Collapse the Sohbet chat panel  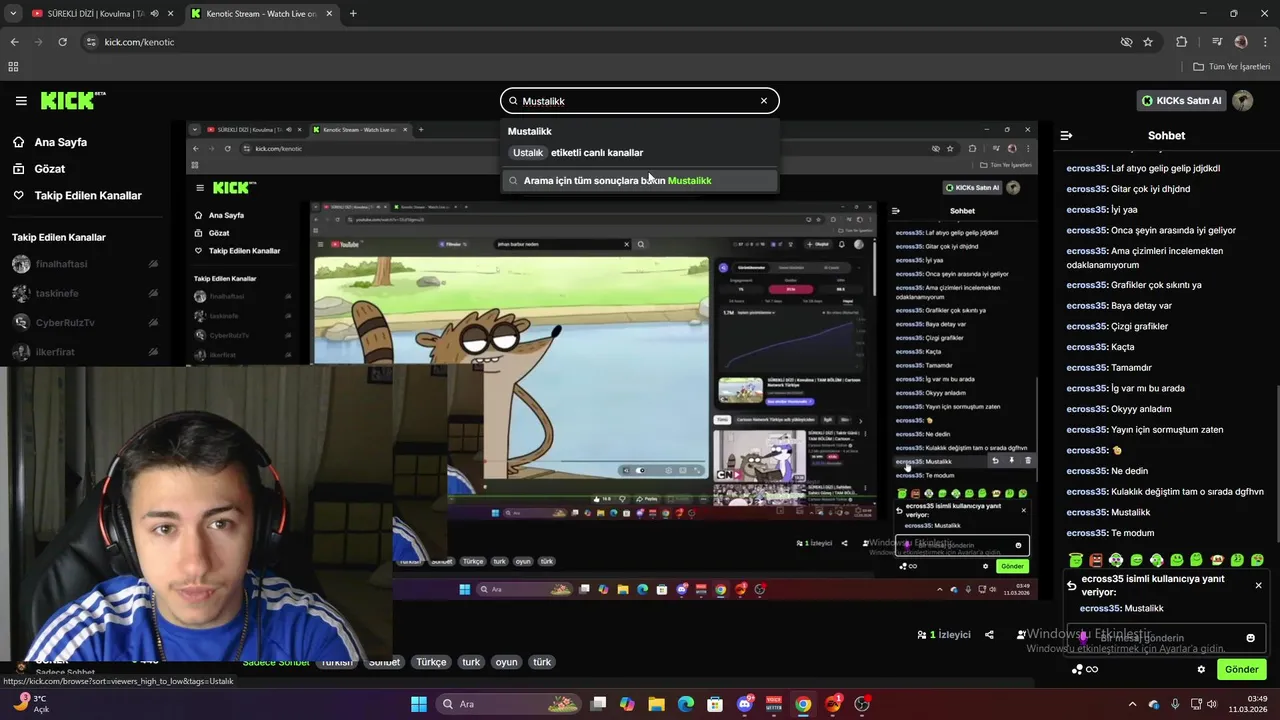tap(1066, 135)
